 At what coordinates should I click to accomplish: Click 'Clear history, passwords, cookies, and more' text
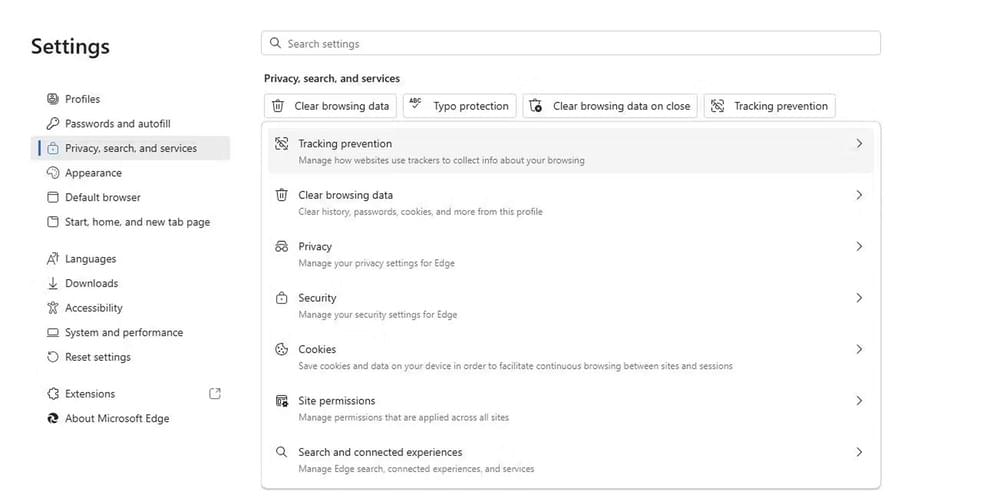click(x=420, y=212)
